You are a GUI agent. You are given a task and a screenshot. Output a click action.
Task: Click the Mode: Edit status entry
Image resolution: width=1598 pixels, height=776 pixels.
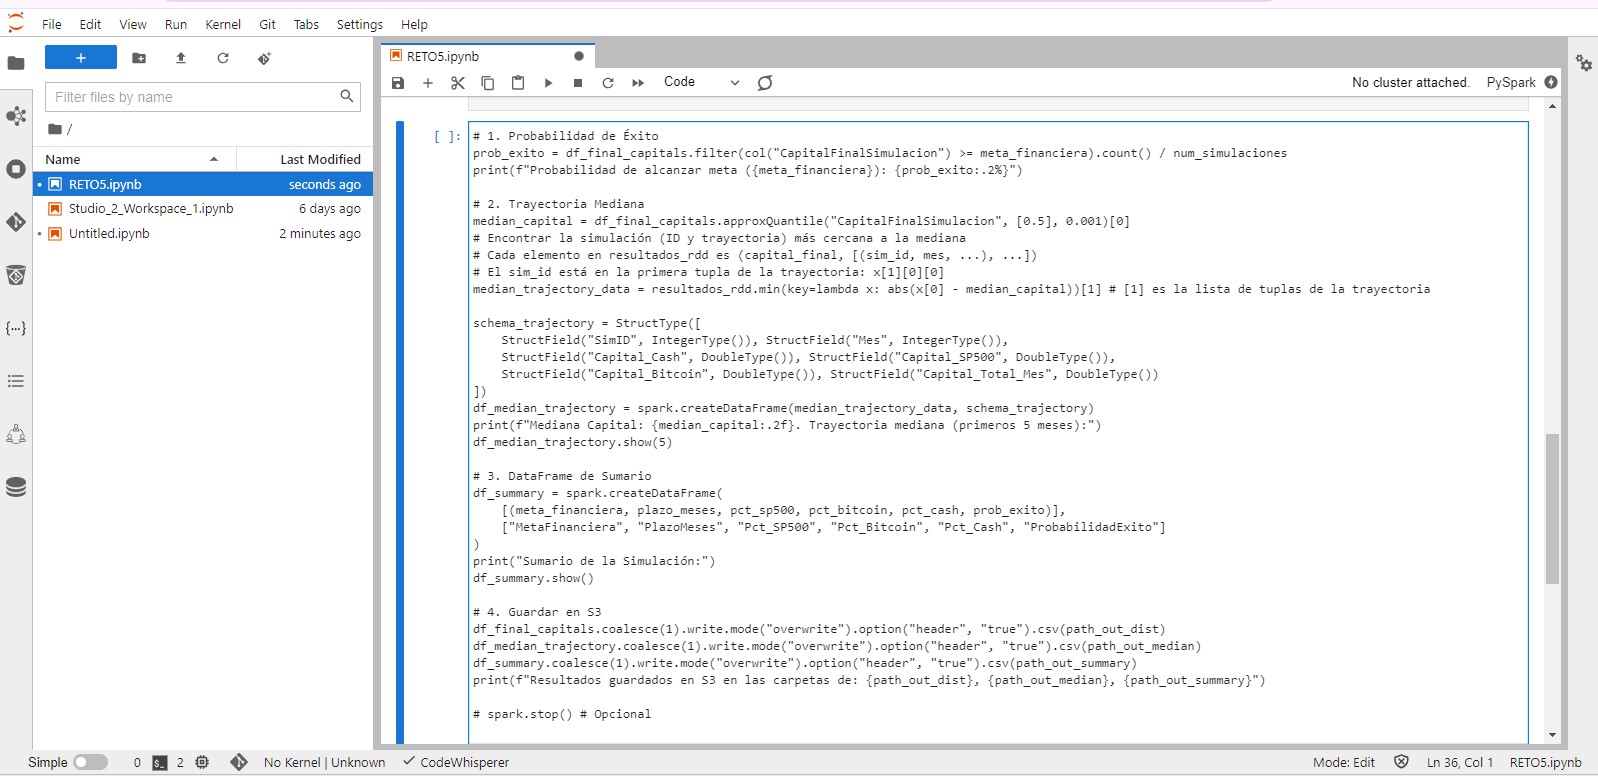(1344, 762)
